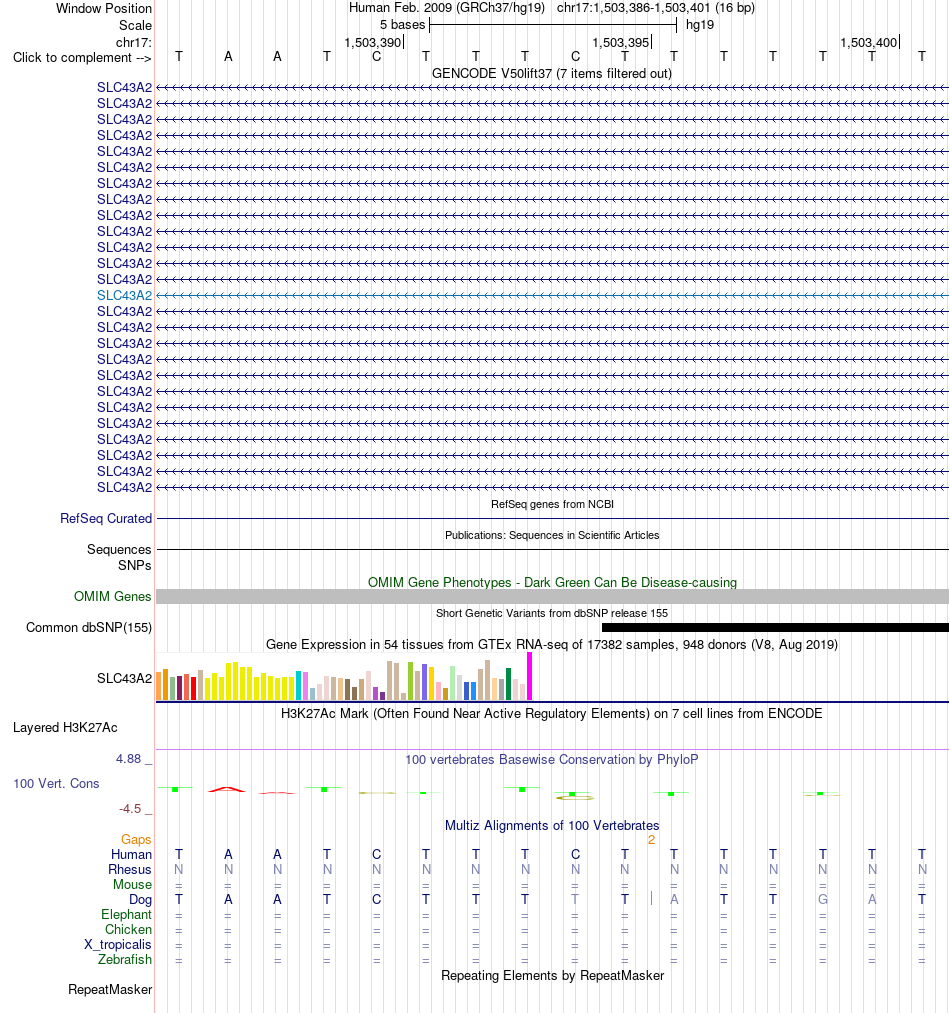Click the orange insertion bar in the Dog row

651,899
